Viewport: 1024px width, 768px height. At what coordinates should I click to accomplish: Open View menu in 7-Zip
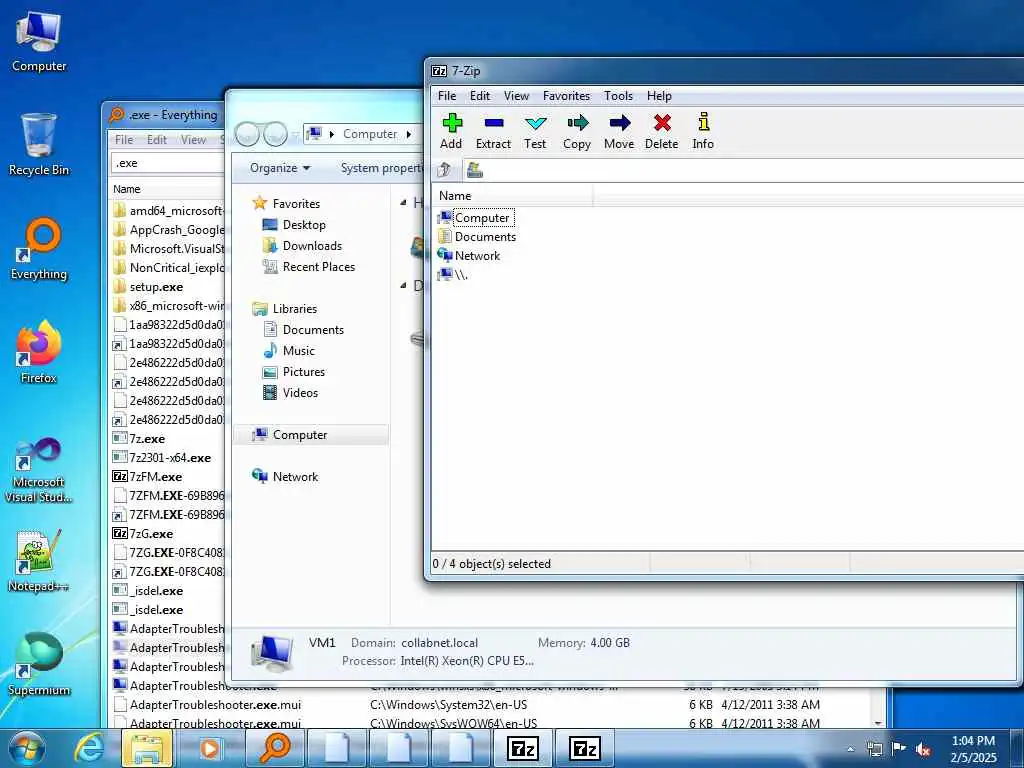(516, 96)
